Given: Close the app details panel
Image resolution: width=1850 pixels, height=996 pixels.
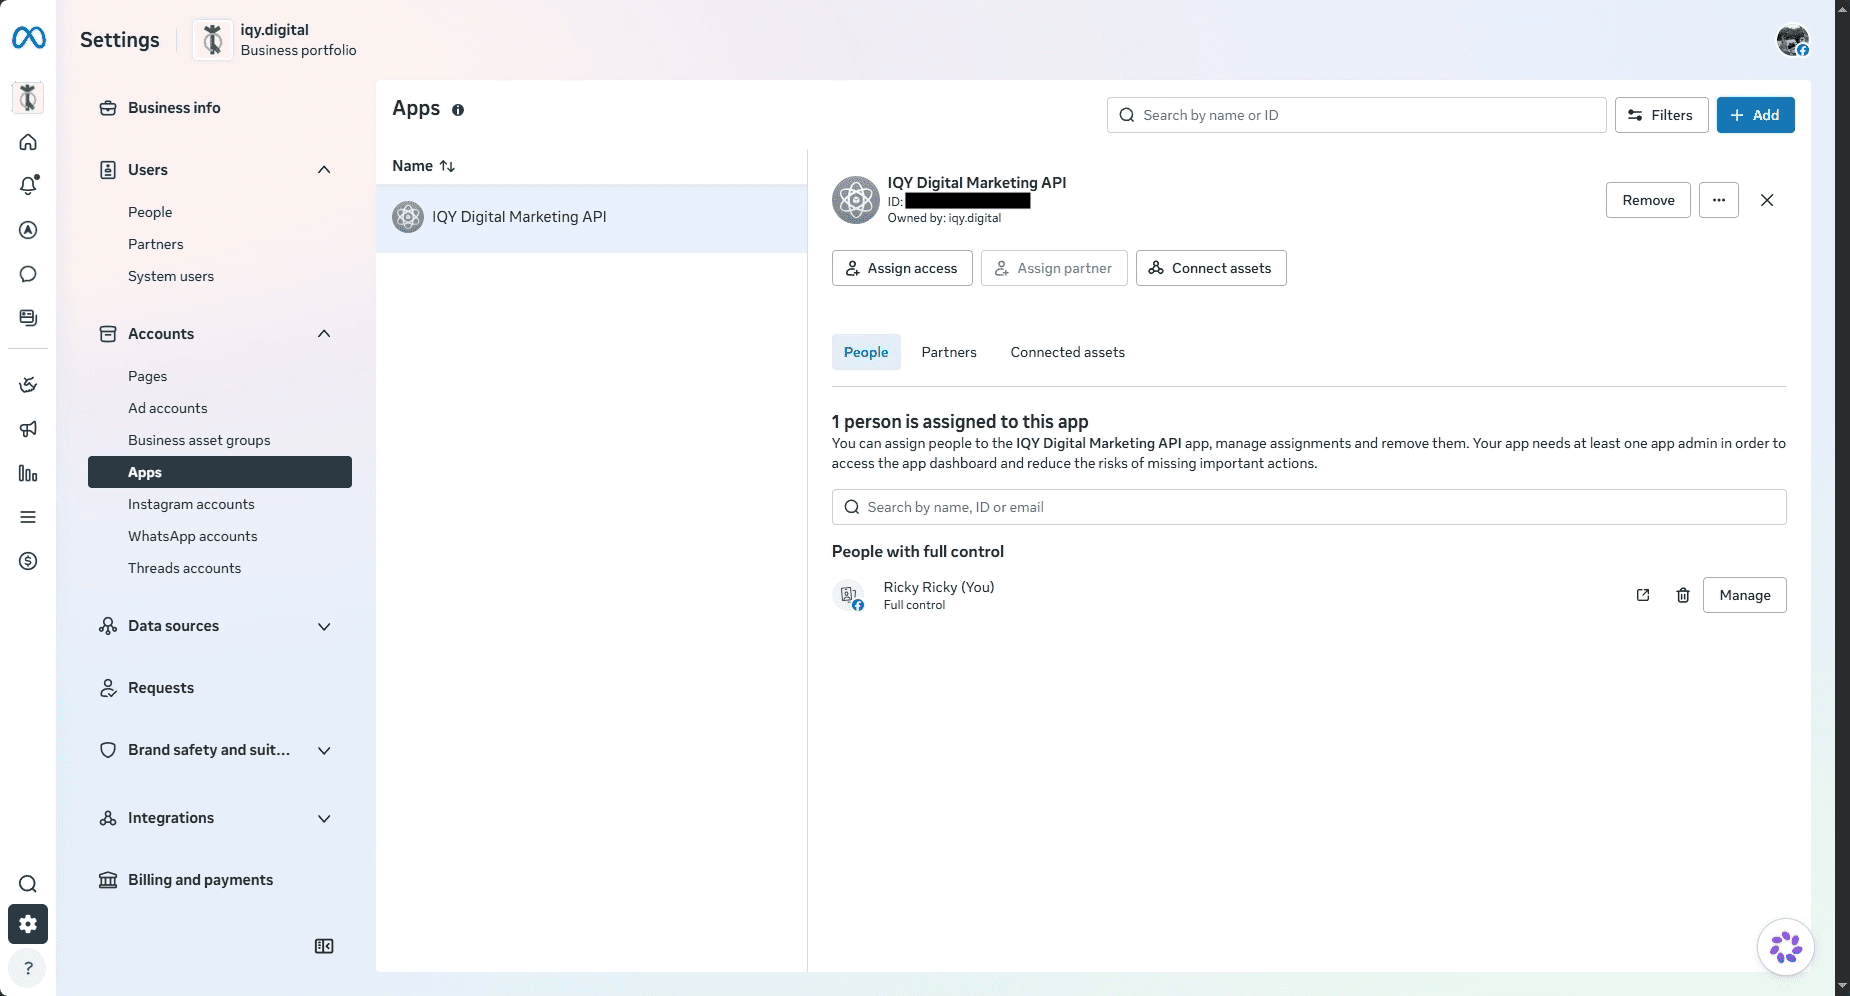Looking at the screenshot, I should 1767,200.
